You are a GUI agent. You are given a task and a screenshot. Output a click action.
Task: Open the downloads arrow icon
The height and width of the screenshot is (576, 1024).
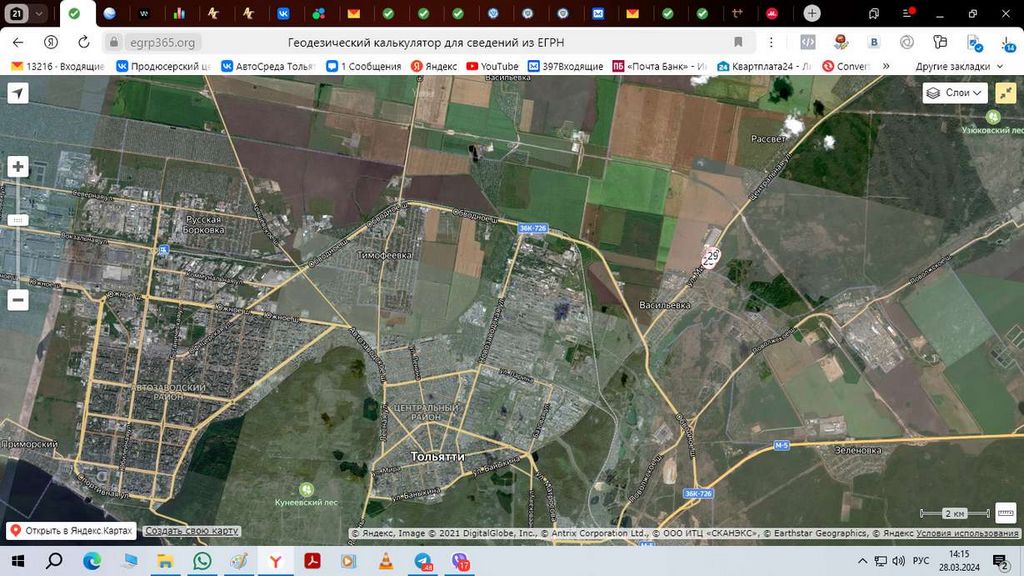point(1007,43)
